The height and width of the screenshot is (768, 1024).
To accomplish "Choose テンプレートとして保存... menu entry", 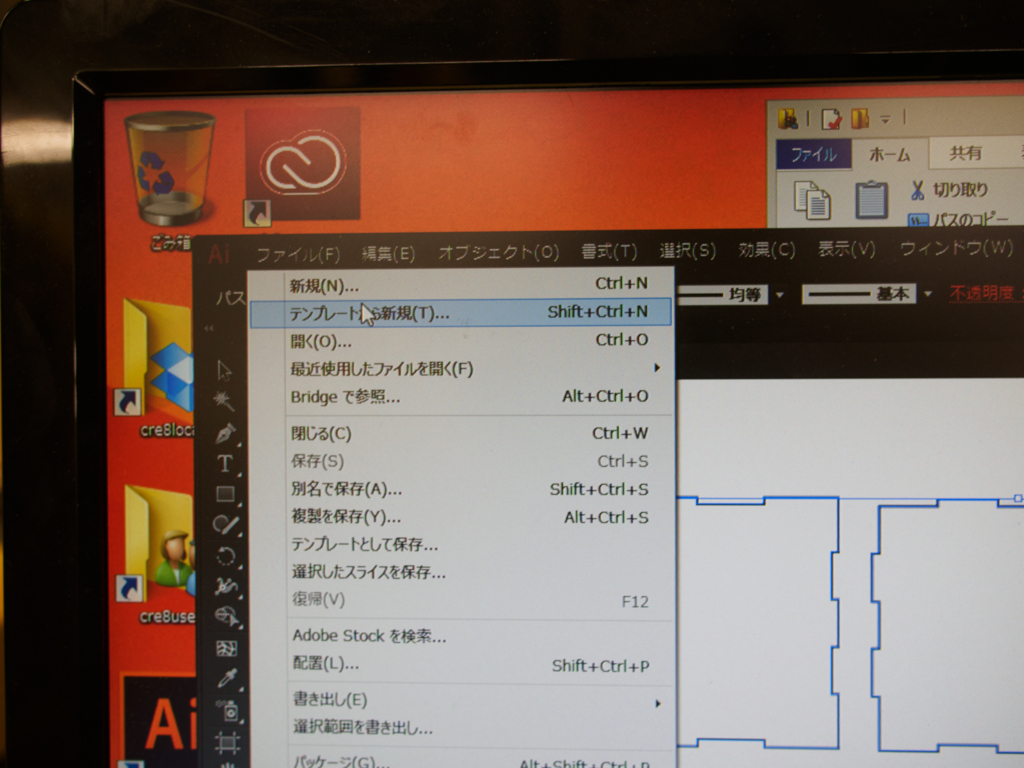I will pyautogui.click(x=460, y=545).
